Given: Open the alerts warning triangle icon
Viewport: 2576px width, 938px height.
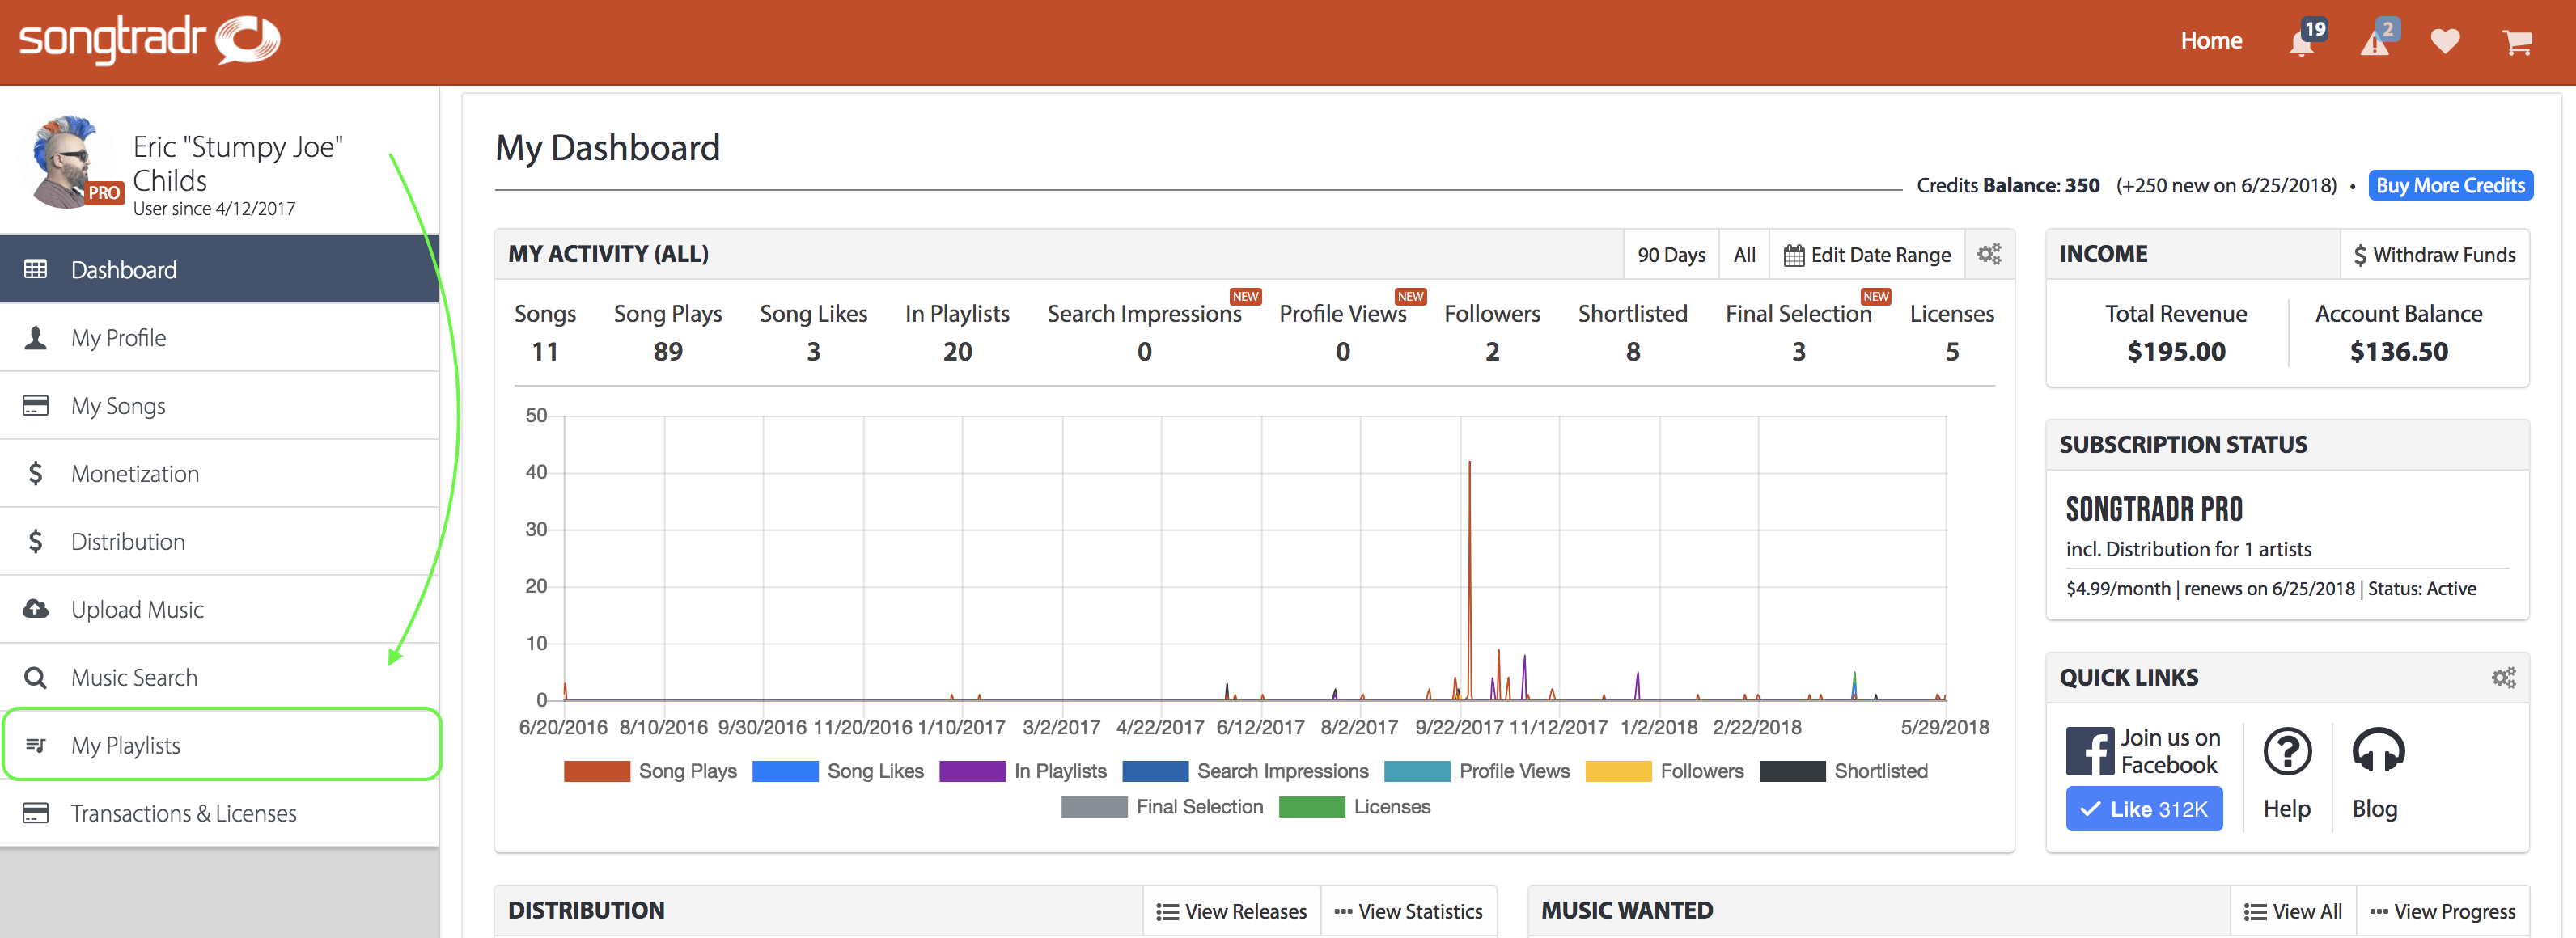Looking at the screenshot, I should coord(2375,43).
